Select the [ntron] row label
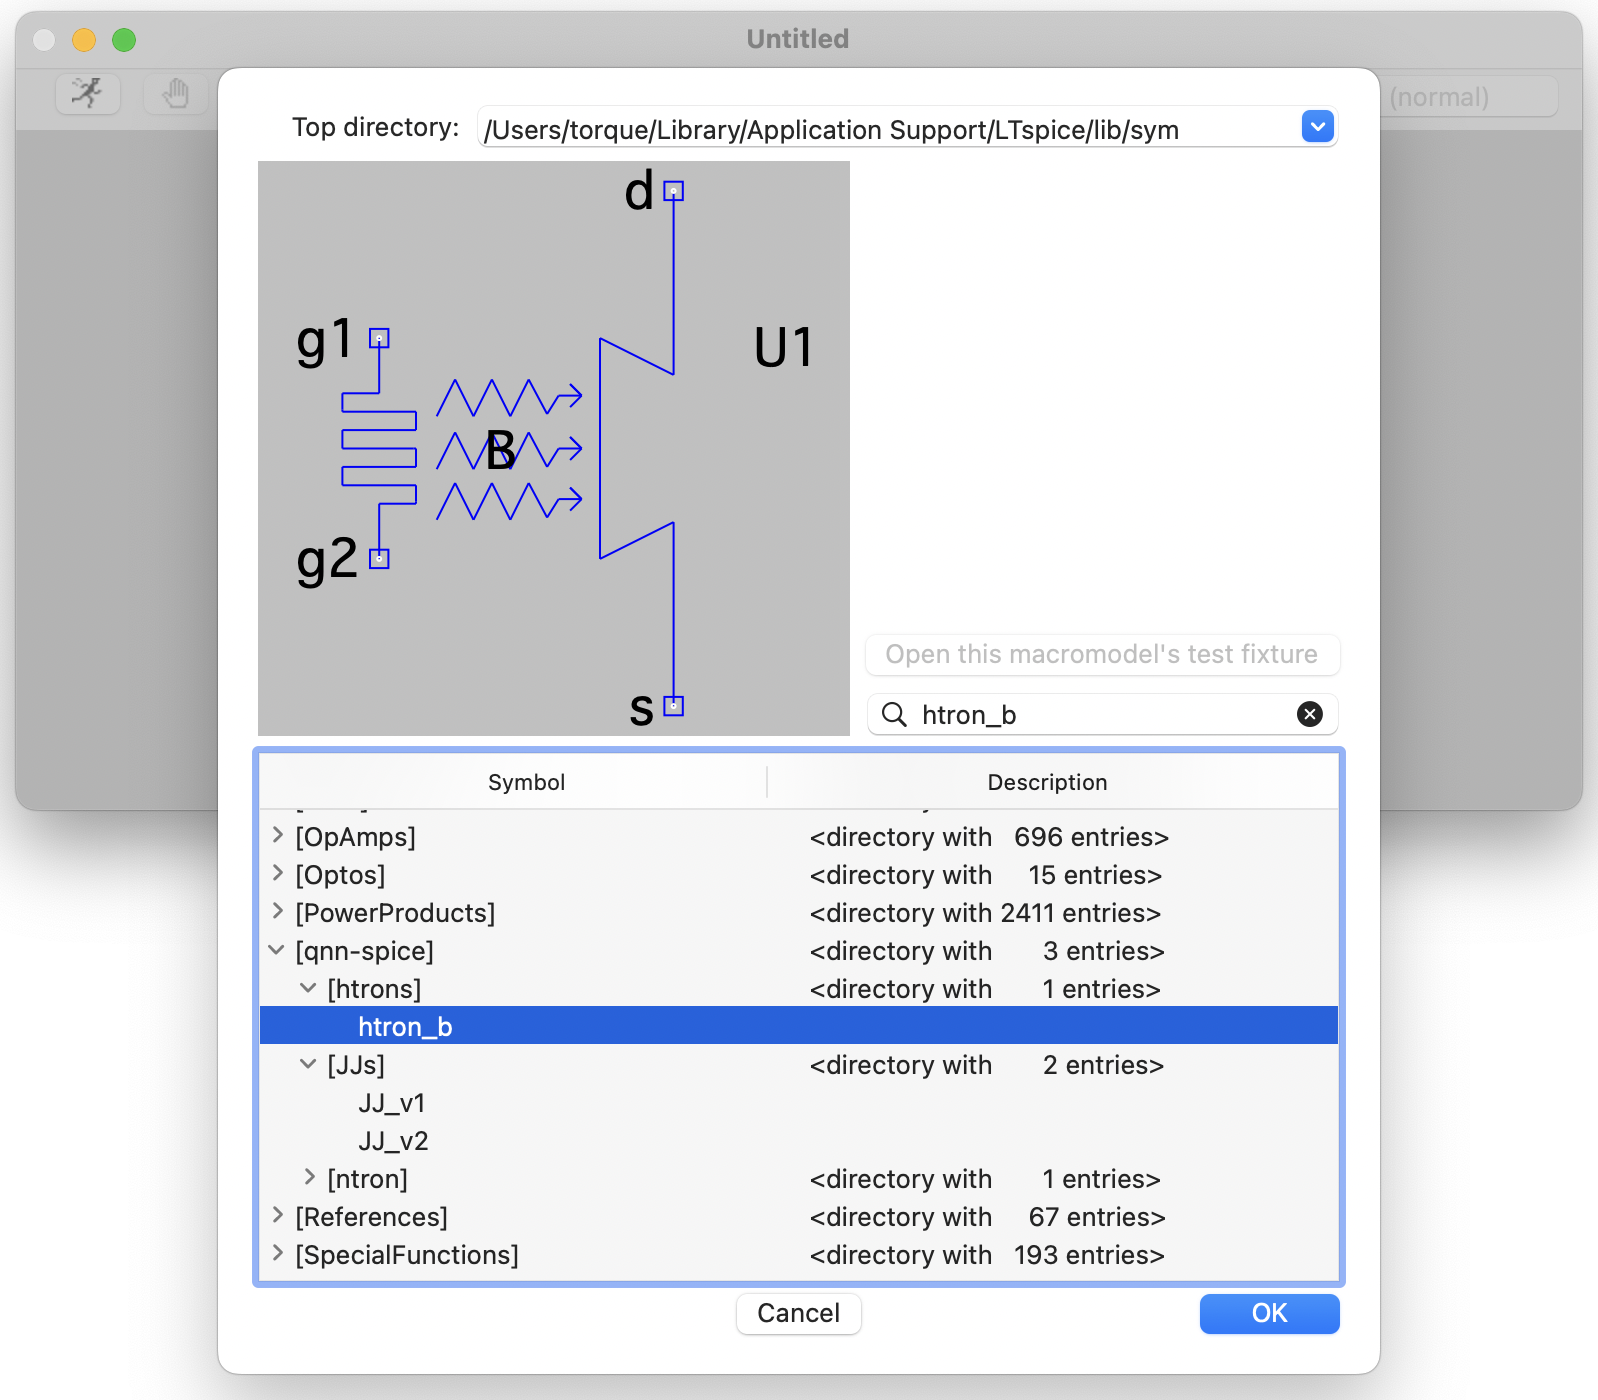Image resolution: width=1598 pixels, height=1400 pixels. coord(367,1179)
